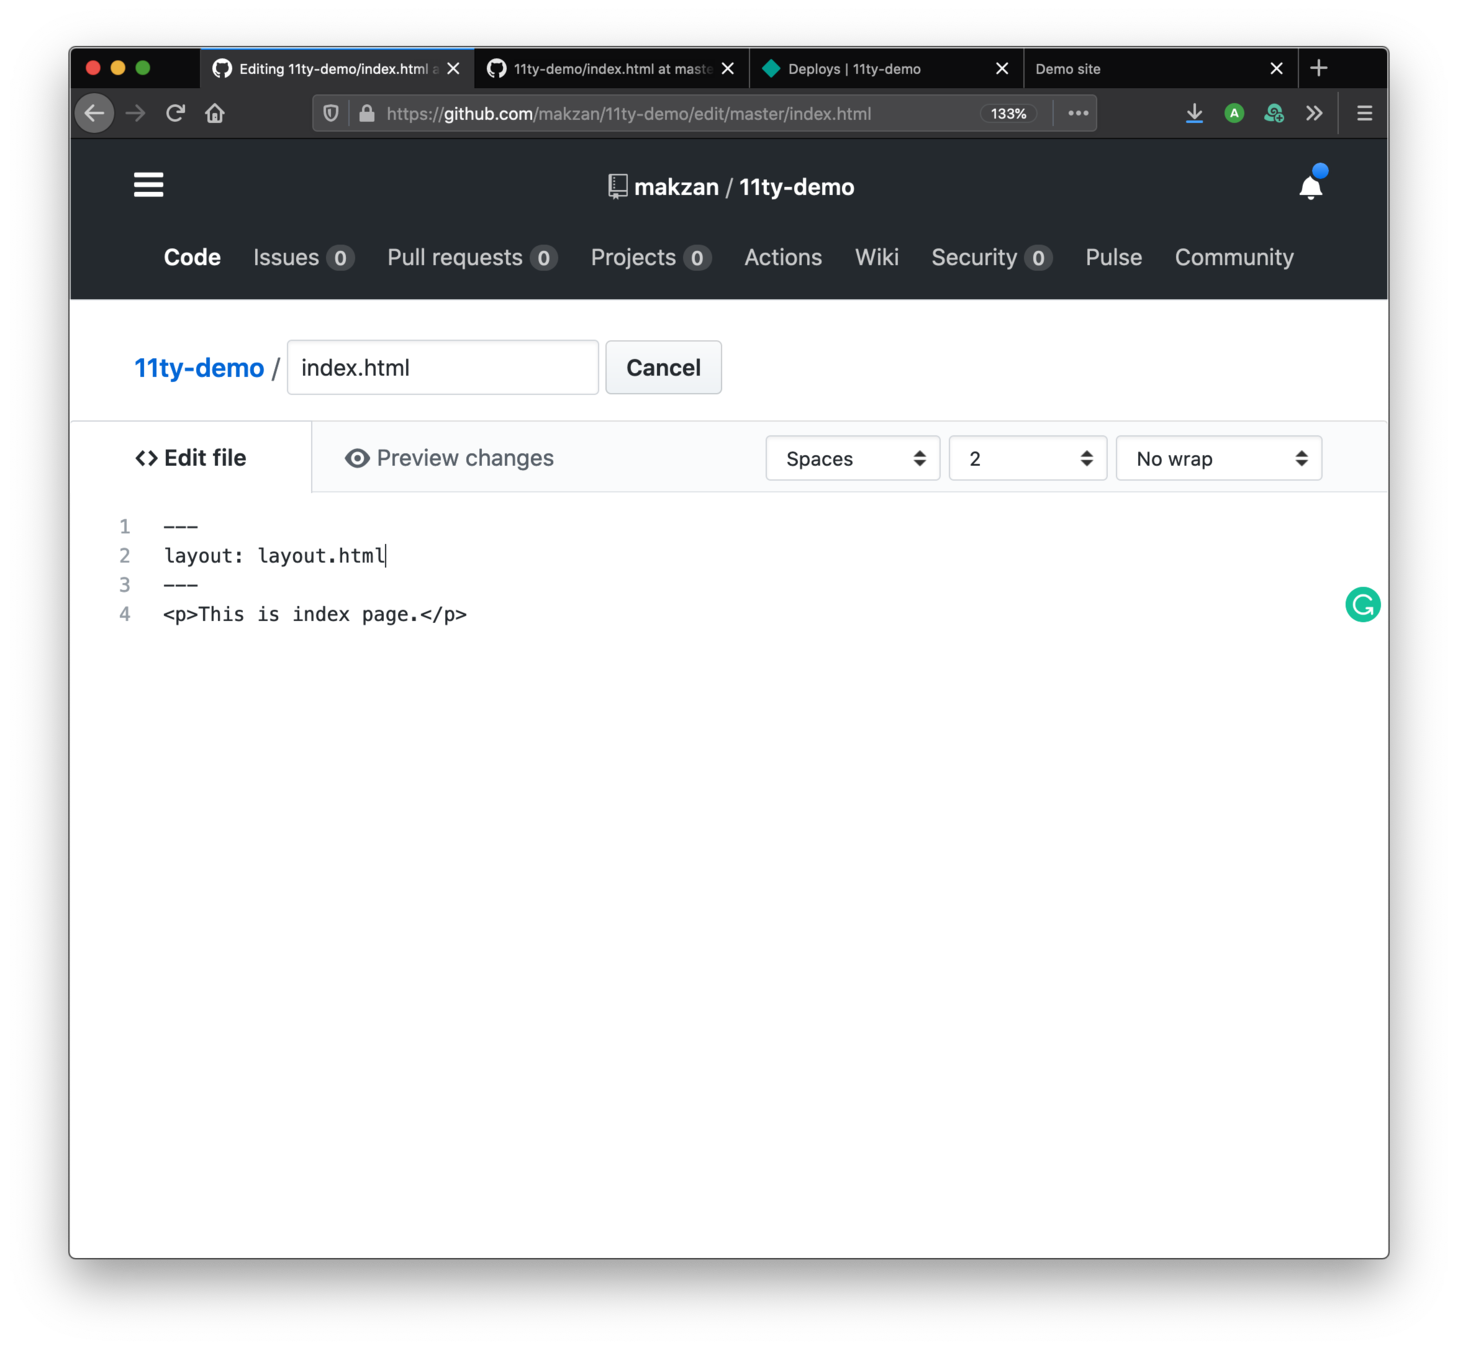Open the Projects section
The image size is (1458, 1350).
tap(650, 257)
